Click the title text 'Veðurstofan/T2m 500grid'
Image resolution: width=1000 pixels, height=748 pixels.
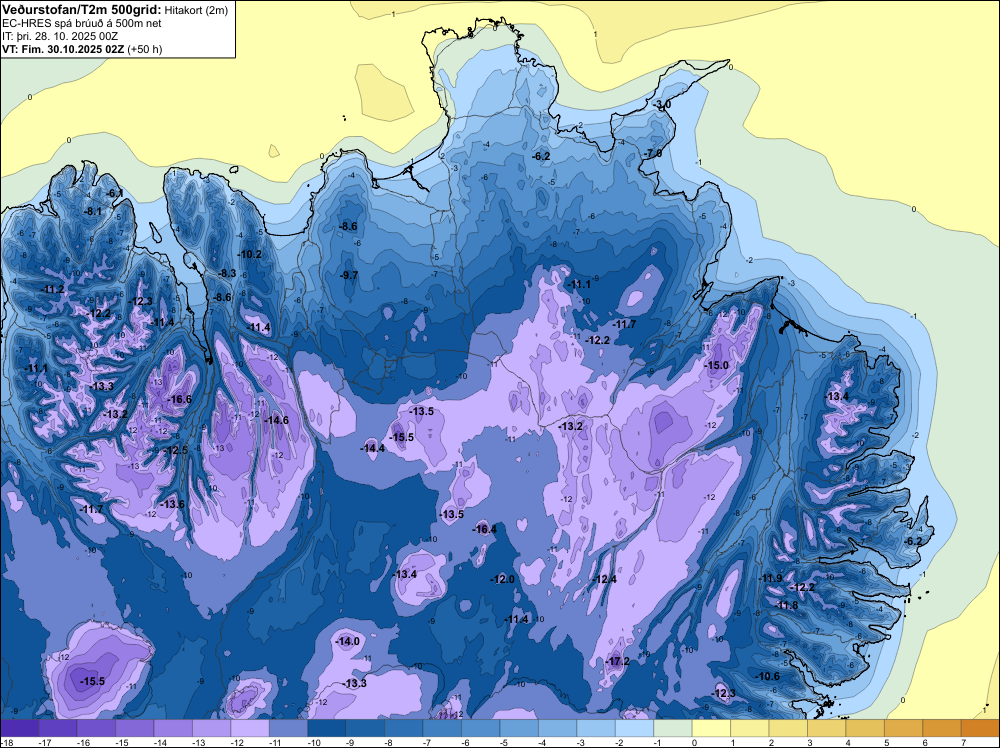82,10
